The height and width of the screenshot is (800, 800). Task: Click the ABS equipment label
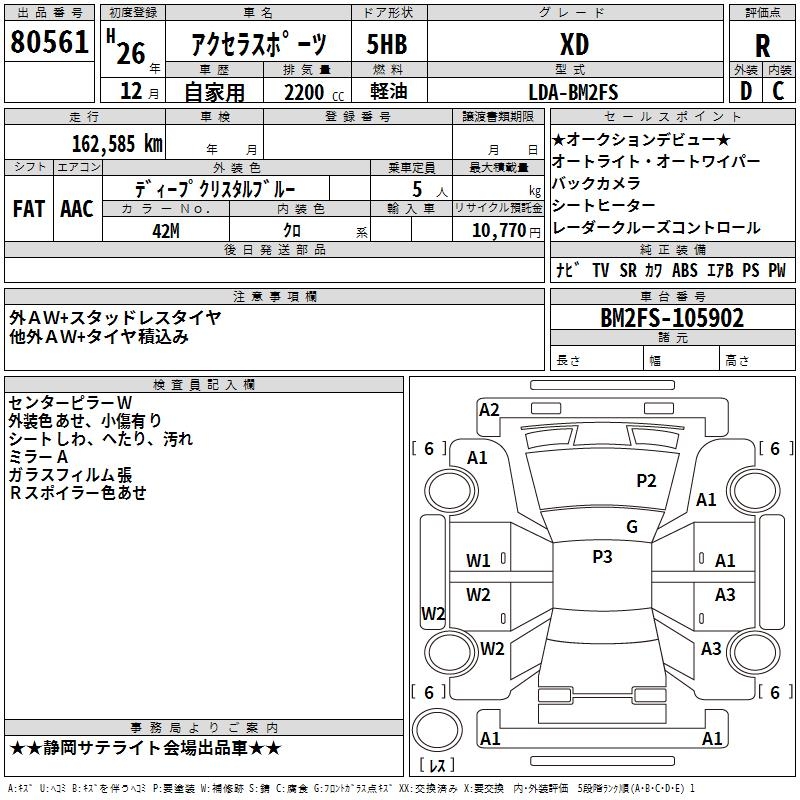pos(685,270)
